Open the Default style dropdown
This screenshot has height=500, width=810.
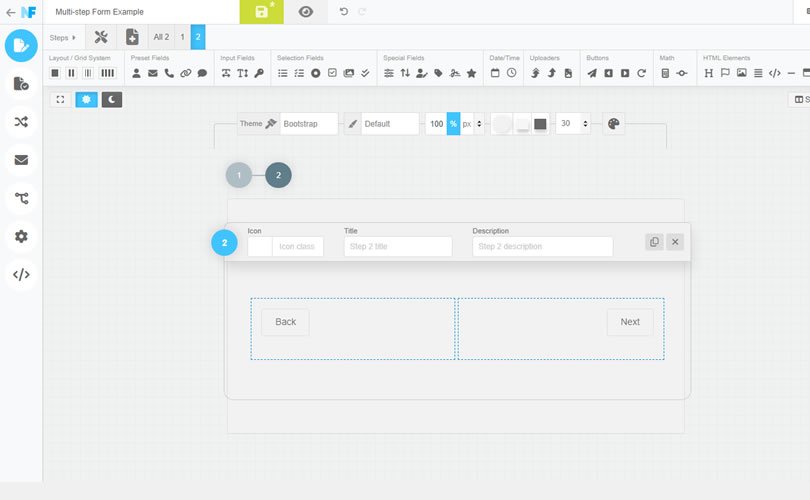tap(390, 124)
